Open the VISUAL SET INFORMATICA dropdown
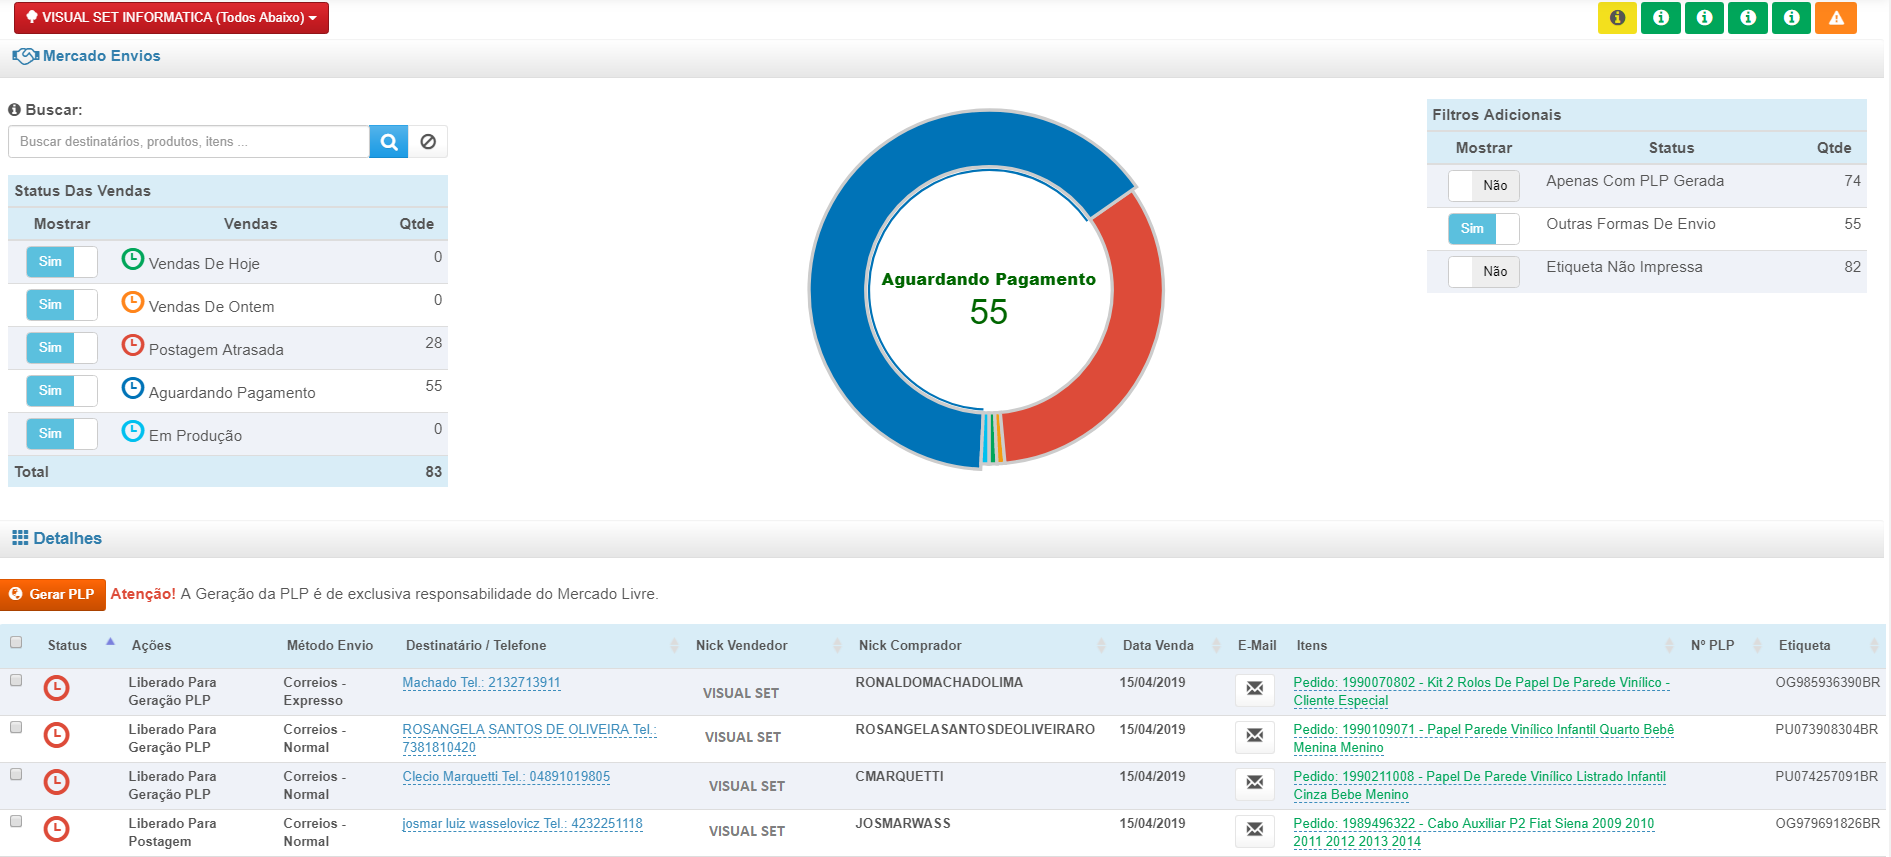Screen dimensions: 1891x857 point(171,18)
